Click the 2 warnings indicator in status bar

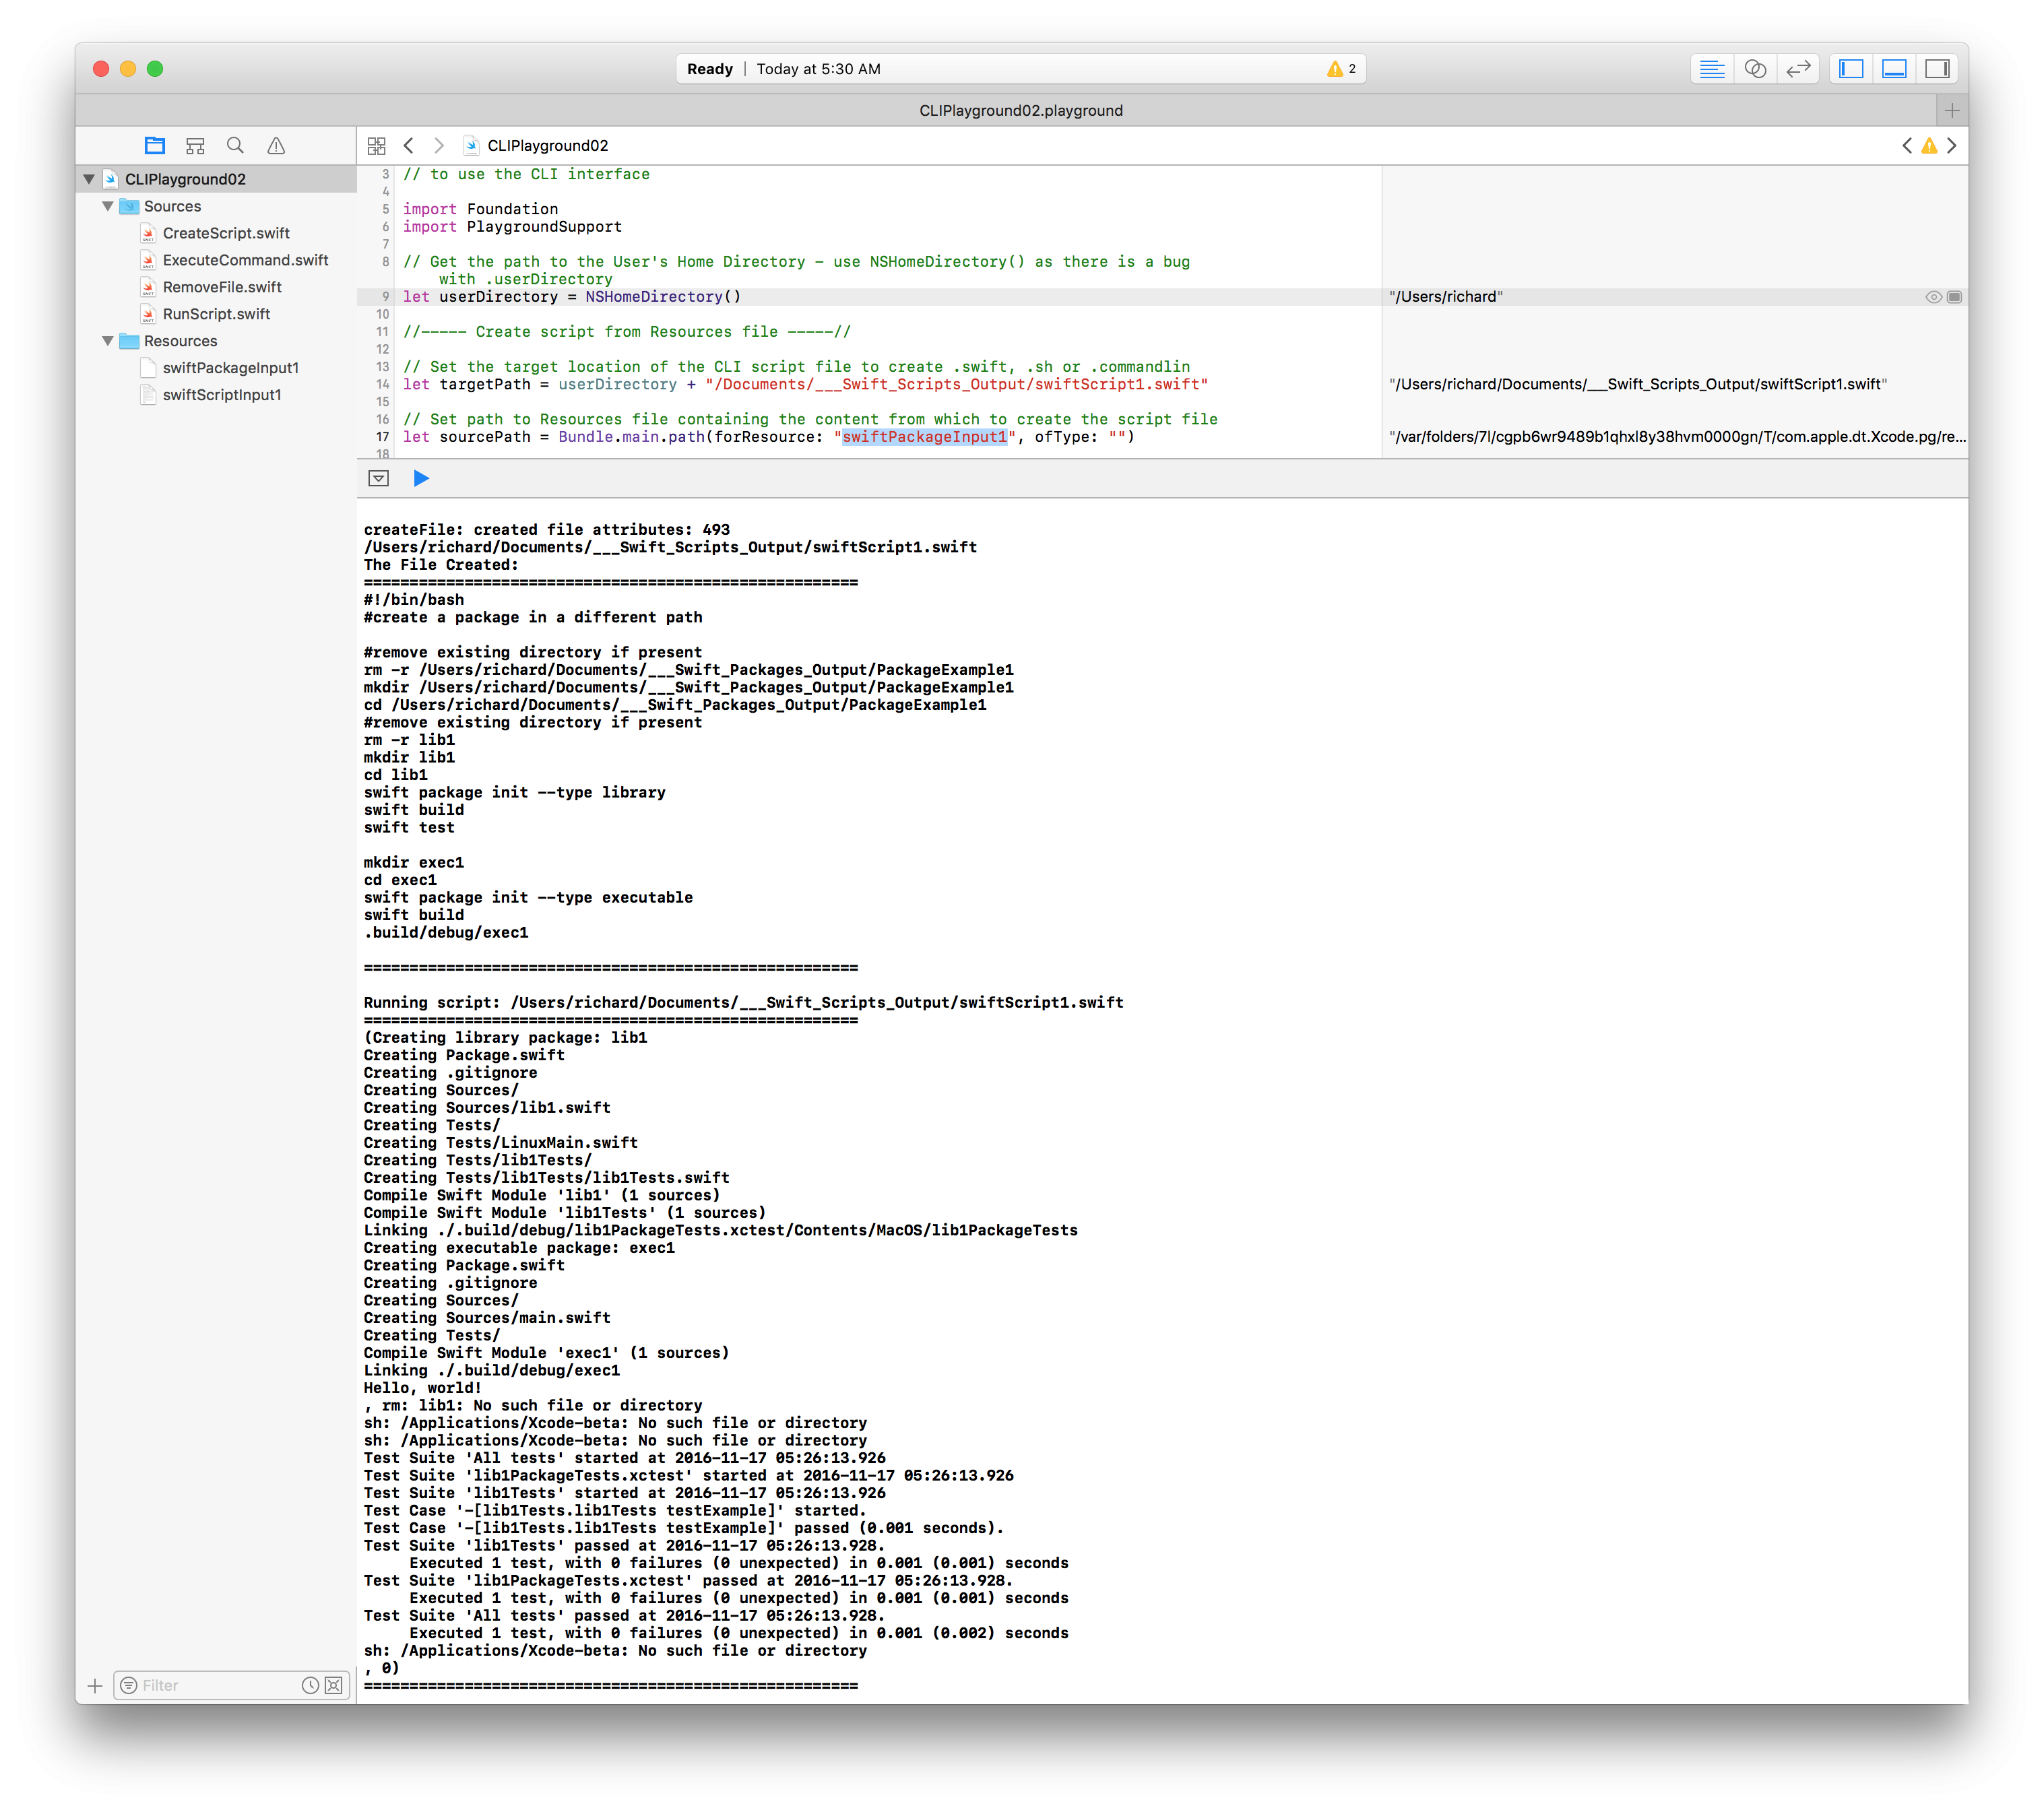pyautogui.click(x=1341, y=69)
